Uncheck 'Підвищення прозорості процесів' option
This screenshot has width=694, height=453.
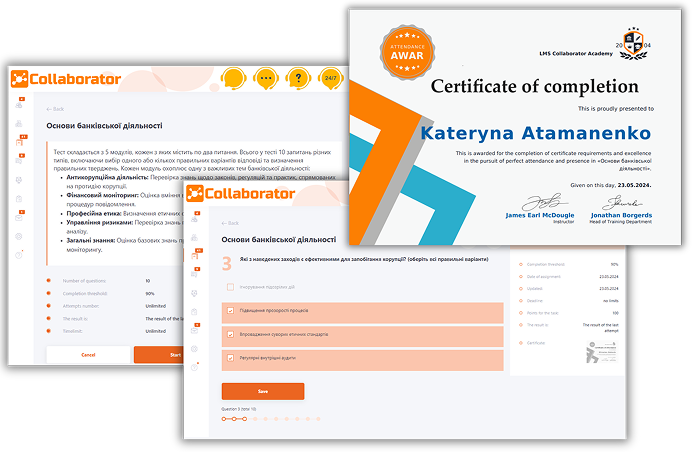(x=231, y=310)
